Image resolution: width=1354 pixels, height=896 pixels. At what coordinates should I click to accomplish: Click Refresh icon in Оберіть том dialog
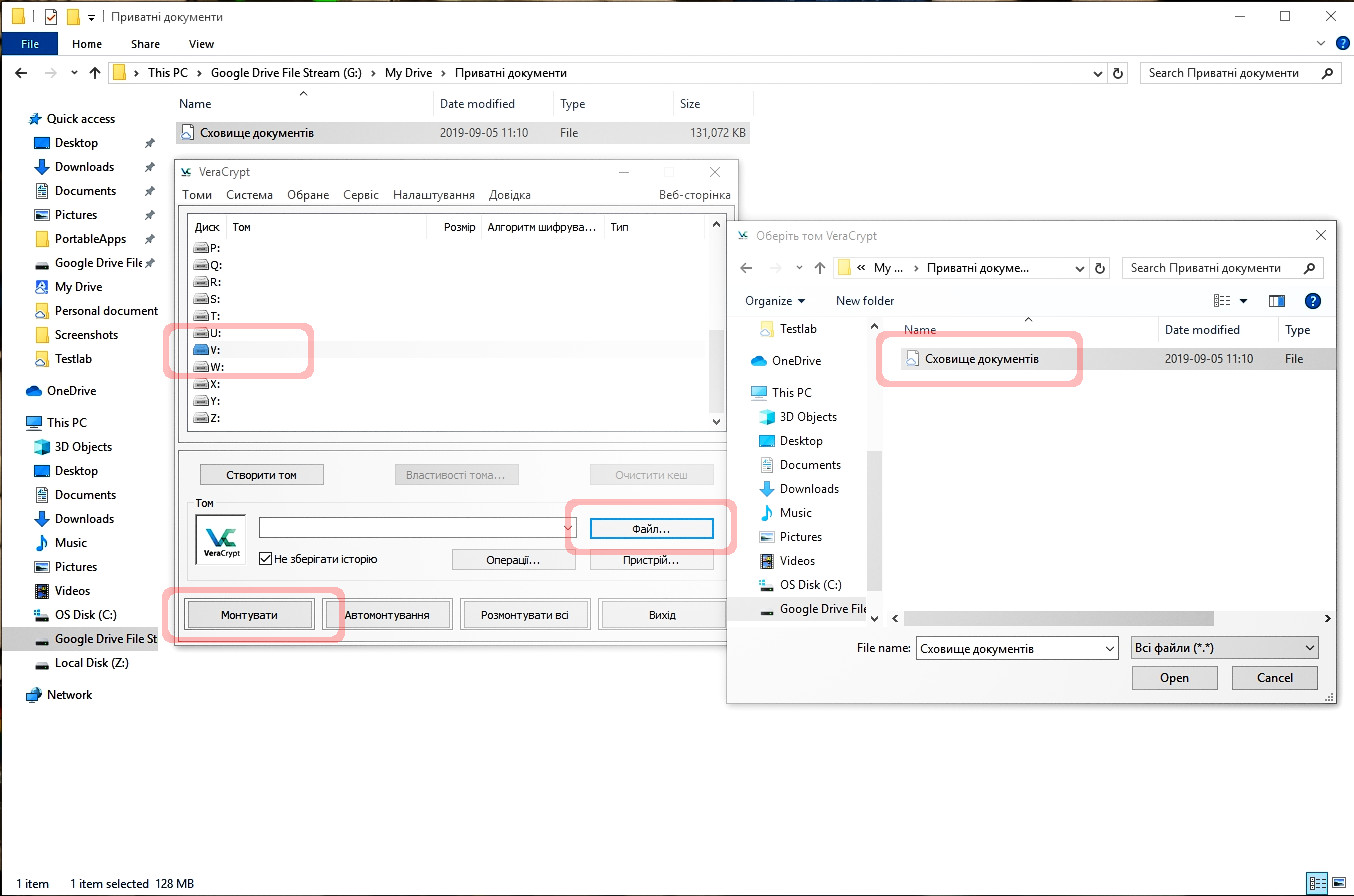coord(1100,268)
